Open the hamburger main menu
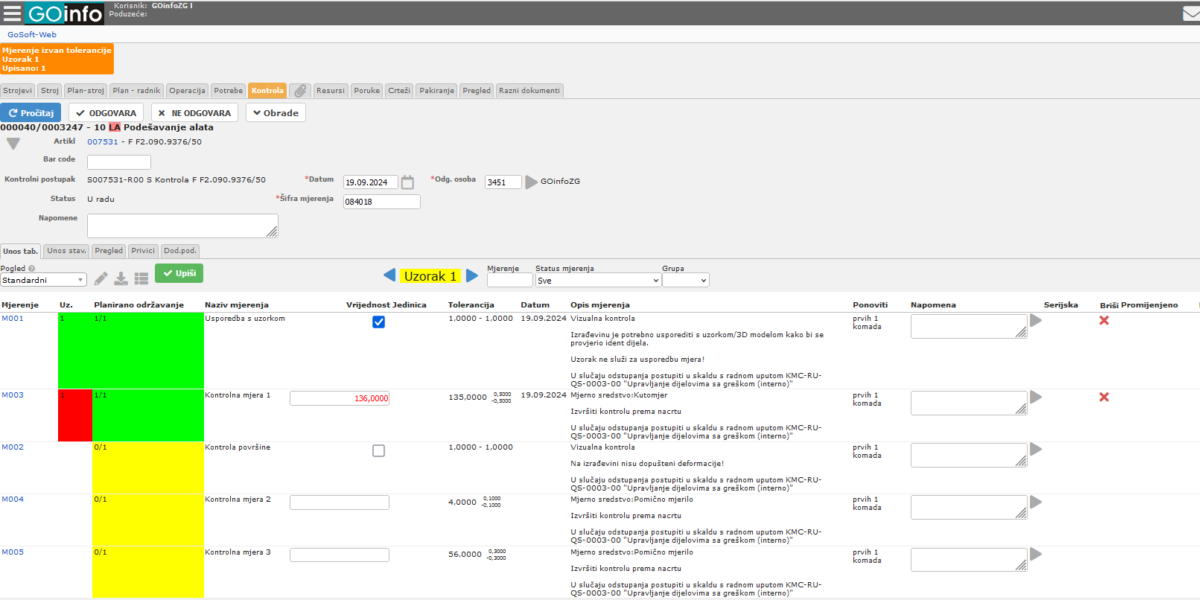Viewport: 1200px width, 600px height. click(x=12, y=13)
